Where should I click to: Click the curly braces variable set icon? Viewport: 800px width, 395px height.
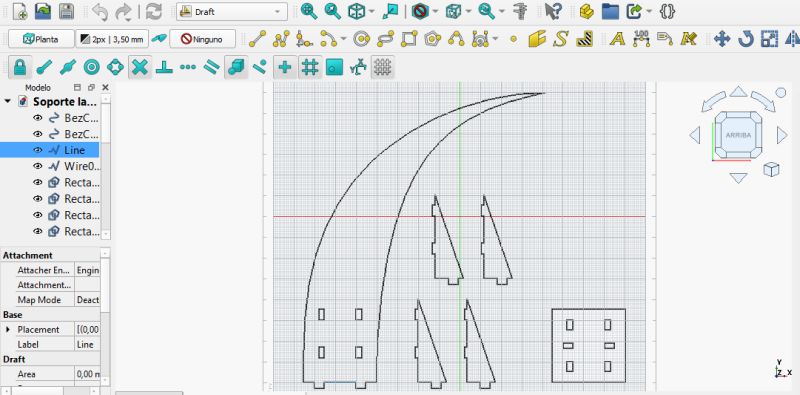[x=667, y=11]
